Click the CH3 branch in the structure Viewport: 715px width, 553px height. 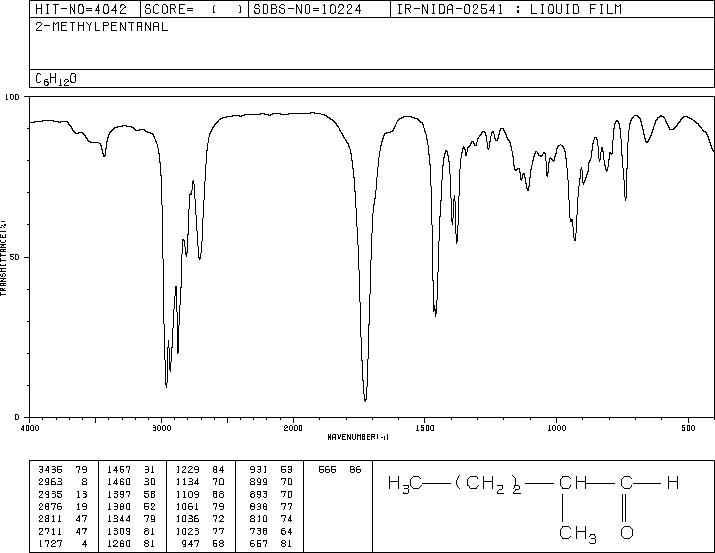pos(577,534)
